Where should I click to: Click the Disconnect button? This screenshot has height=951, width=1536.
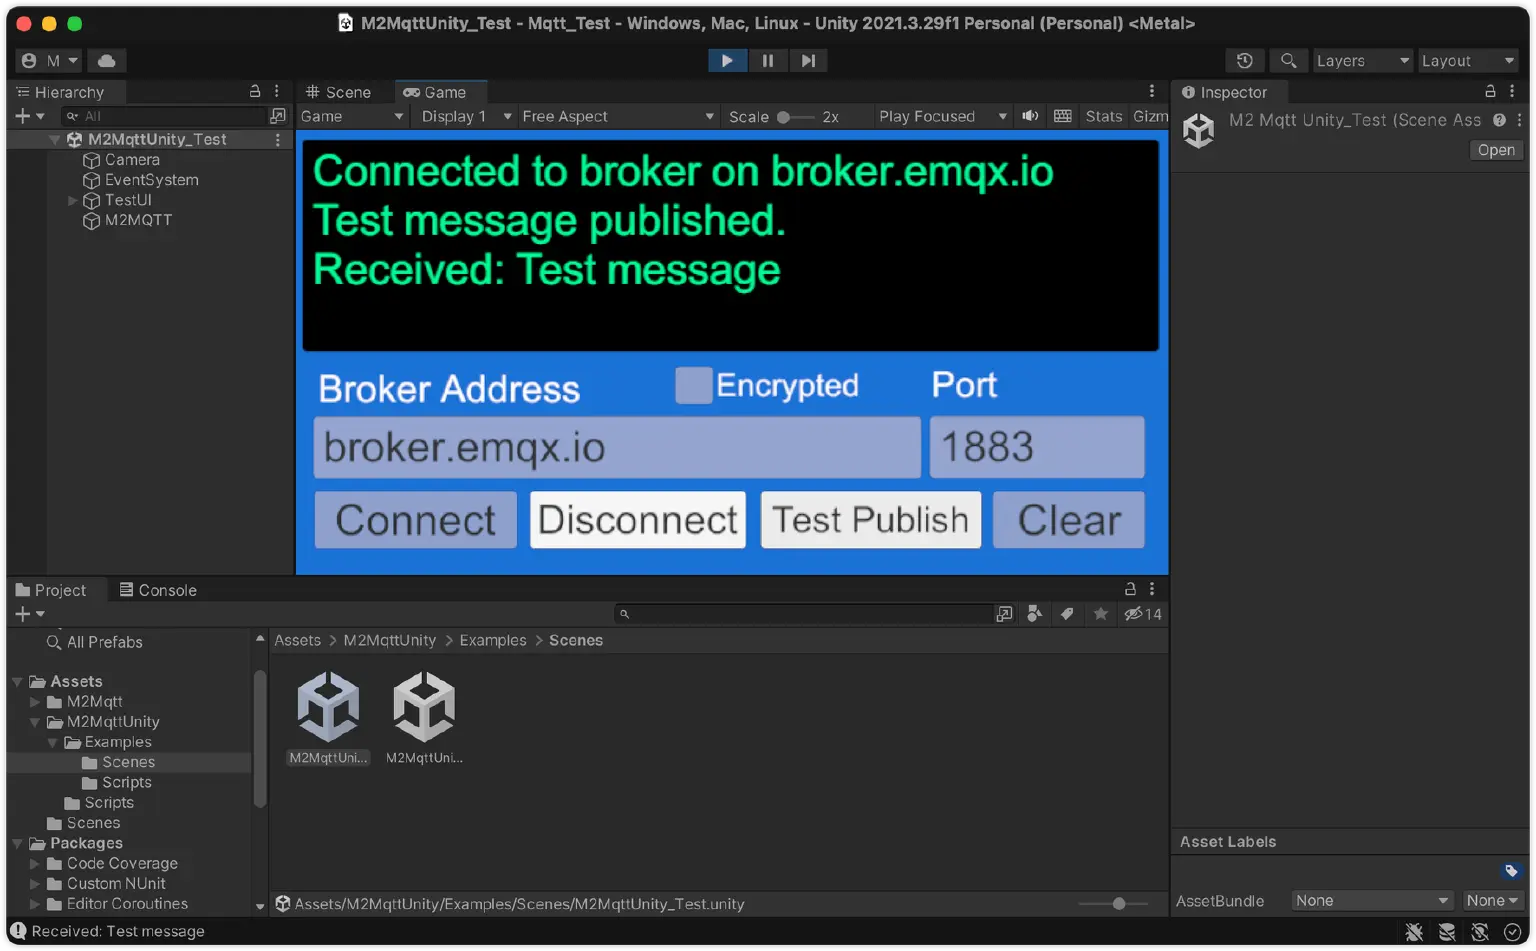click(x=638, y=520)
